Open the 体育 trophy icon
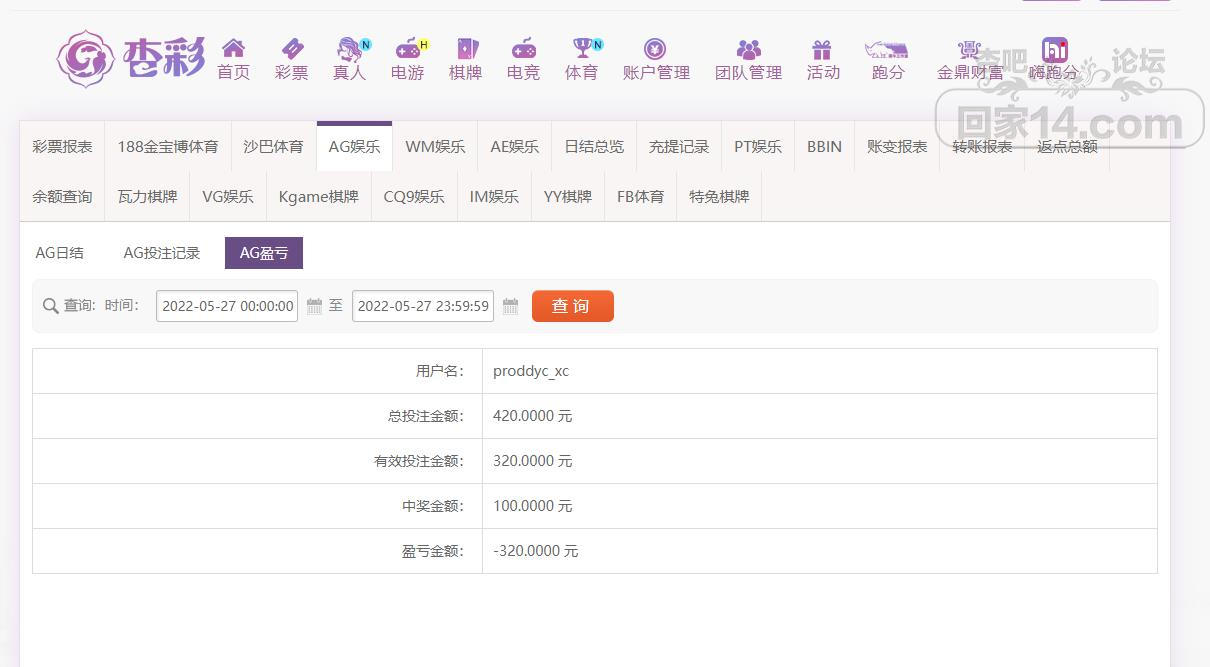Viewport: 1210px width, 667px height. click(582, 49)
